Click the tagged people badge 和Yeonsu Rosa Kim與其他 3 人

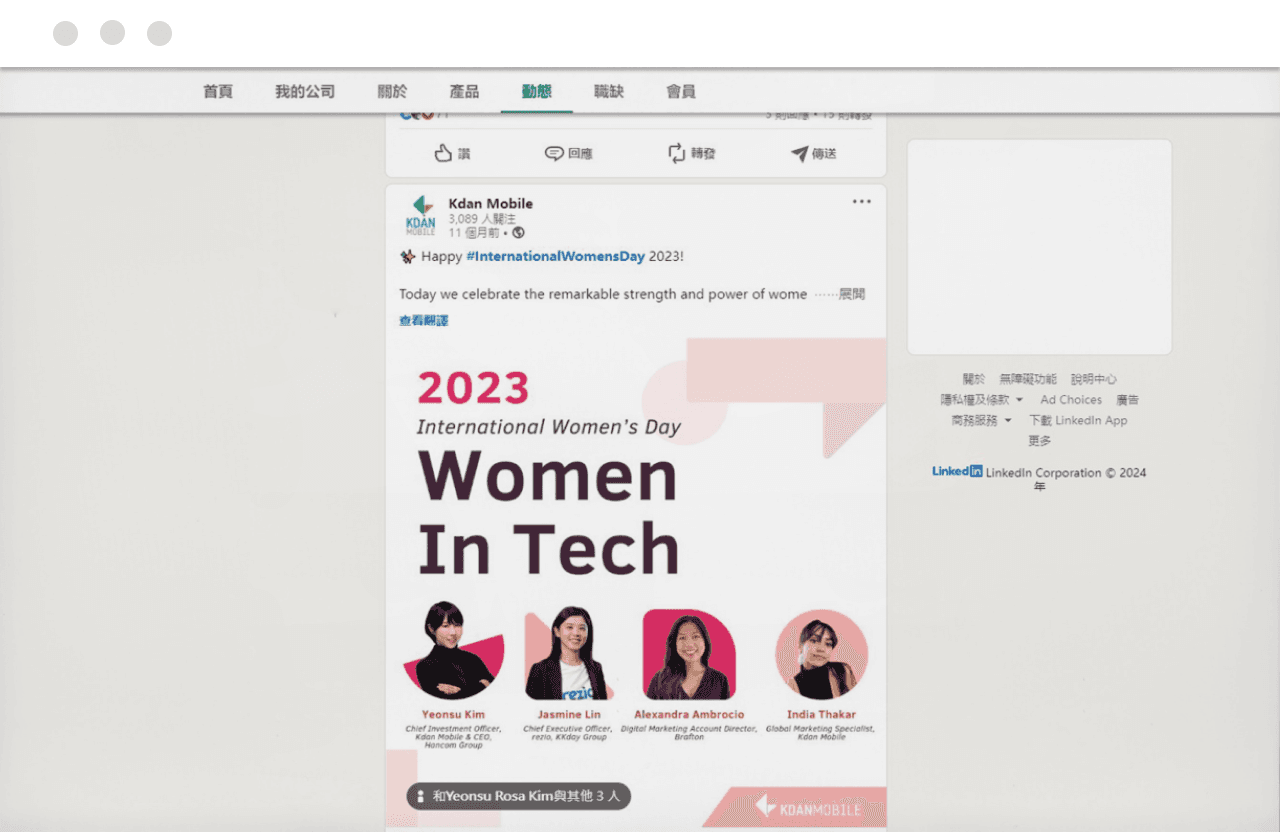click(x=518, y=796)
